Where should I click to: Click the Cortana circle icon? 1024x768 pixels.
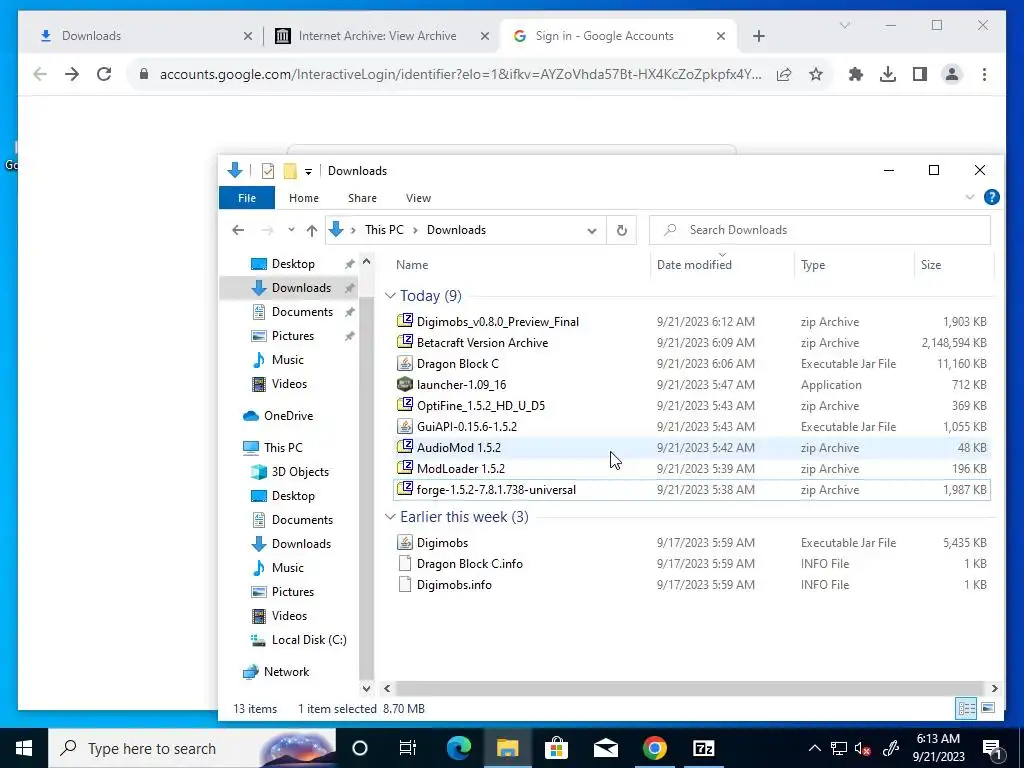[x=359, y=748]
